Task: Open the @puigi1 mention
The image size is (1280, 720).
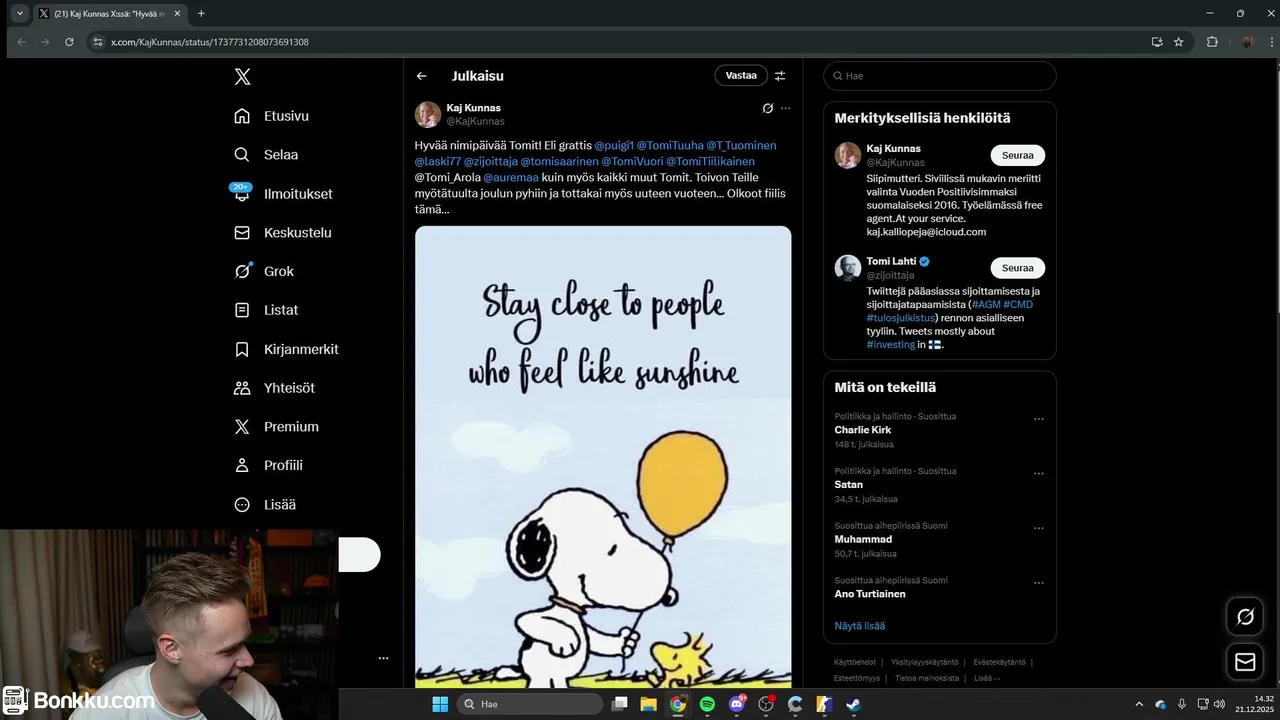Action: (614, 146)
